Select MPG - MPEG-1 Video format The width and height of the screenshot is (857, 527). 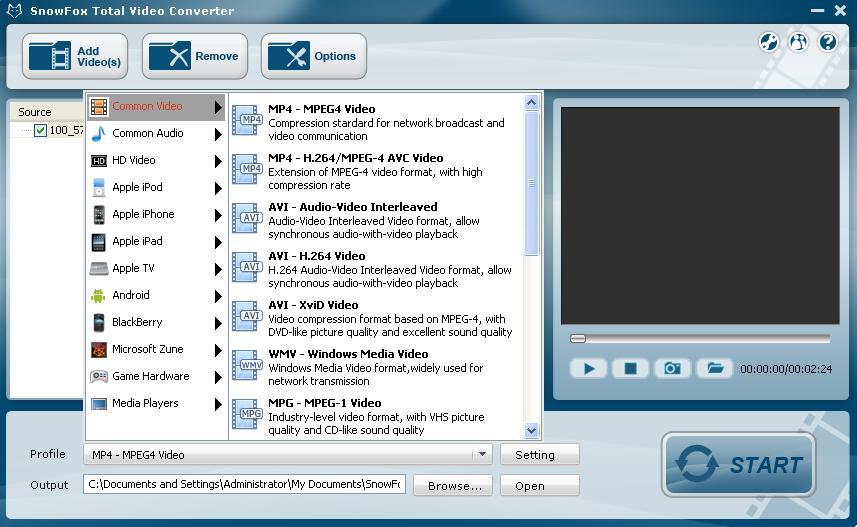(x=376, y=417)
